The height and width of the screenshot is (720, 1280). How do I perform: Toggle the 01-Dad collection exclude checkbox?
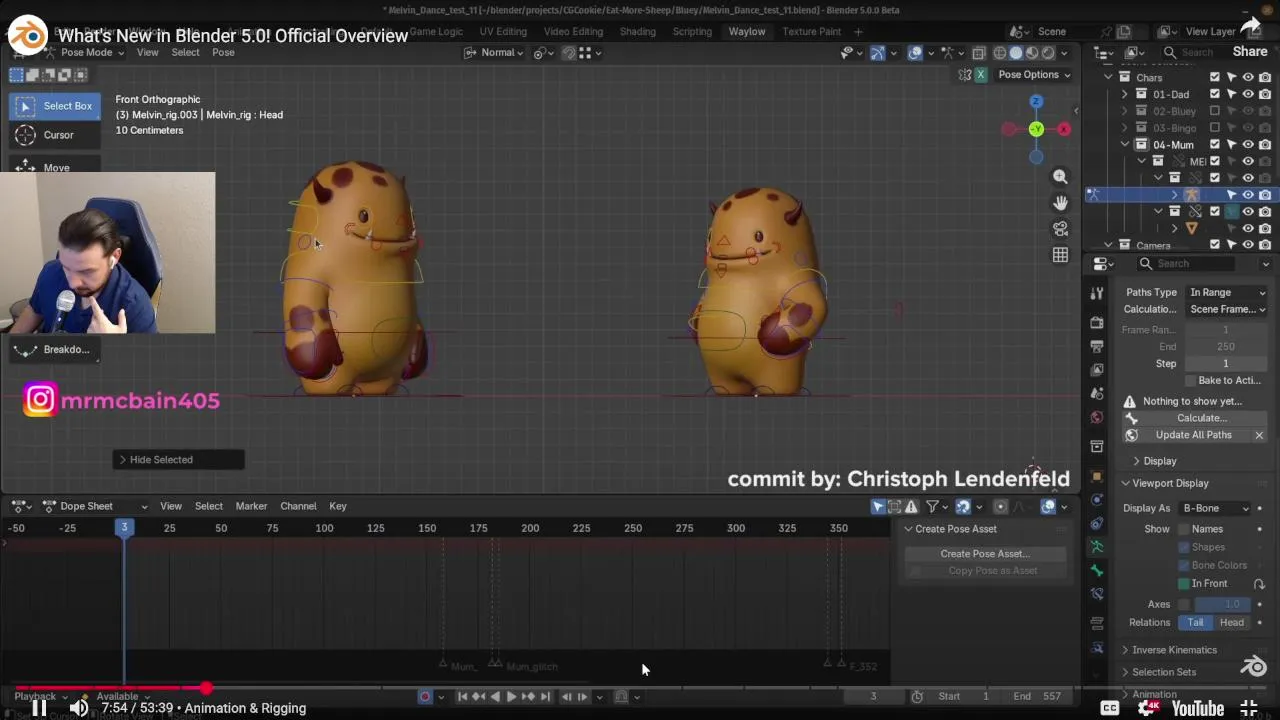[1215, 94]
